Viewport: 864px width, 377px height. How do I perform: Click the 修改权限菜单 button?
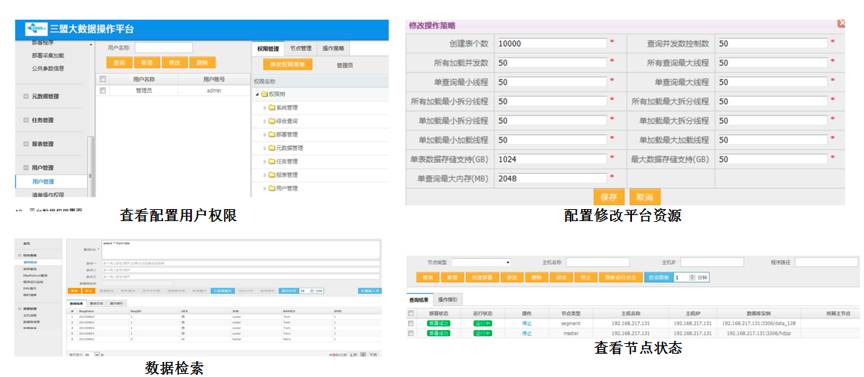288,64
